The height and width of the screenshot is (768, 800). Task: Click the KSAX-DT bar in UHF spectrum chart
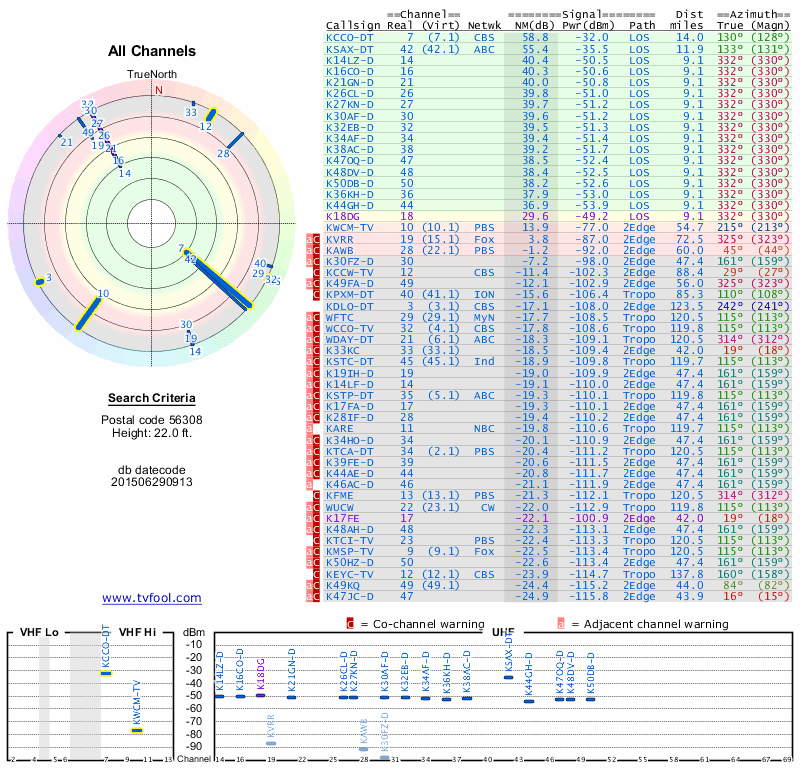coord(509,677)
